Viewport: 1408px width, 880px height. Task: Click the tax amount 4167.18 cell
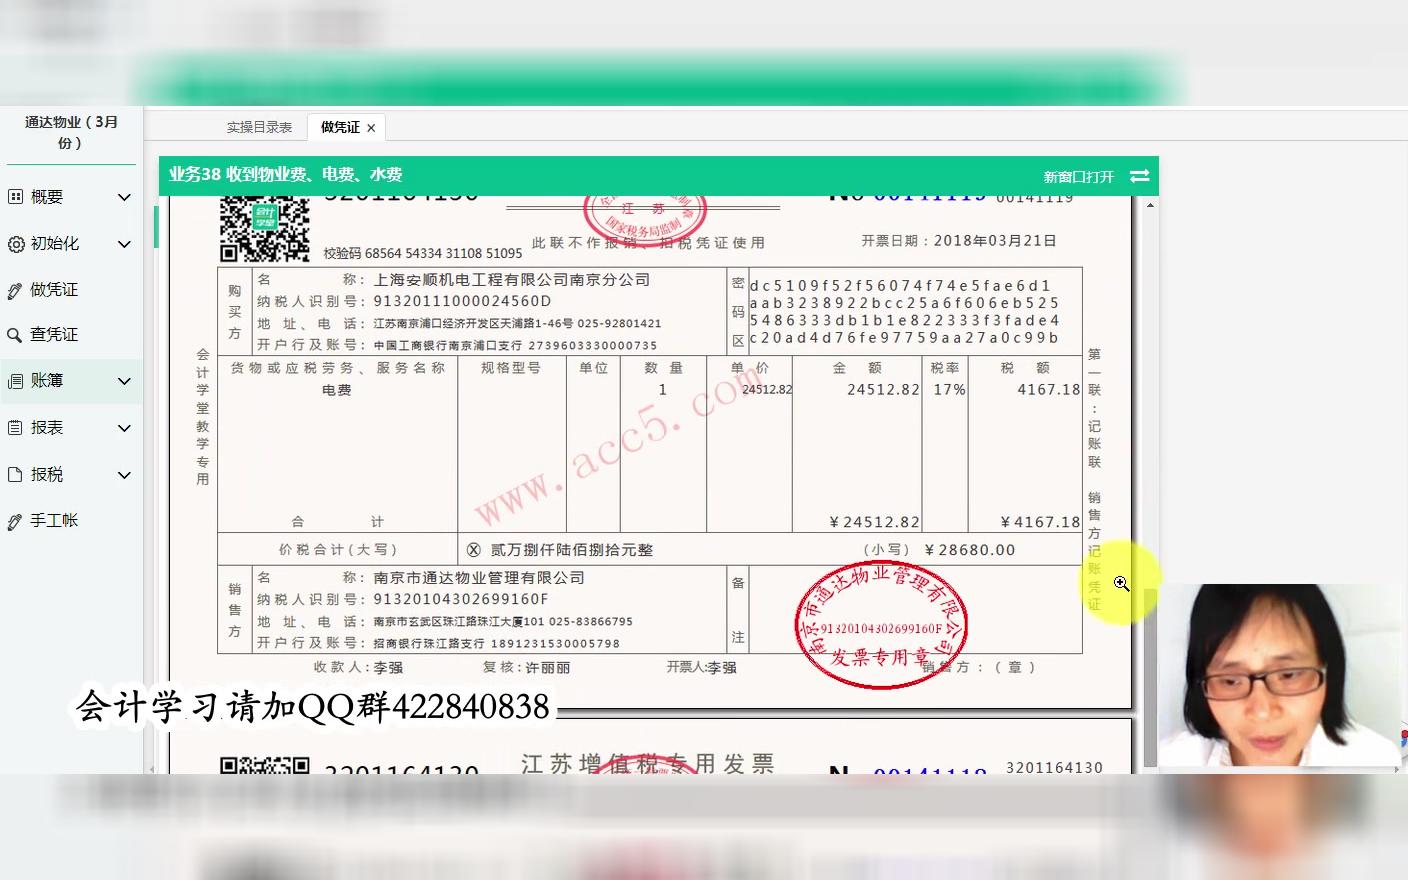1049,390
